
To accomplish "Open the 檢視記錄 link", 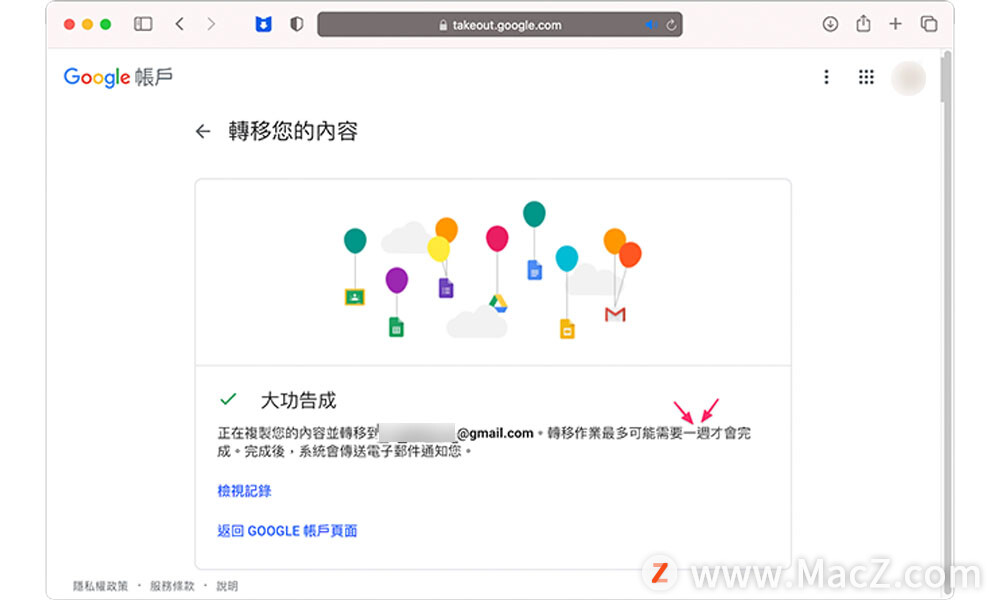I will pos(244,491).
